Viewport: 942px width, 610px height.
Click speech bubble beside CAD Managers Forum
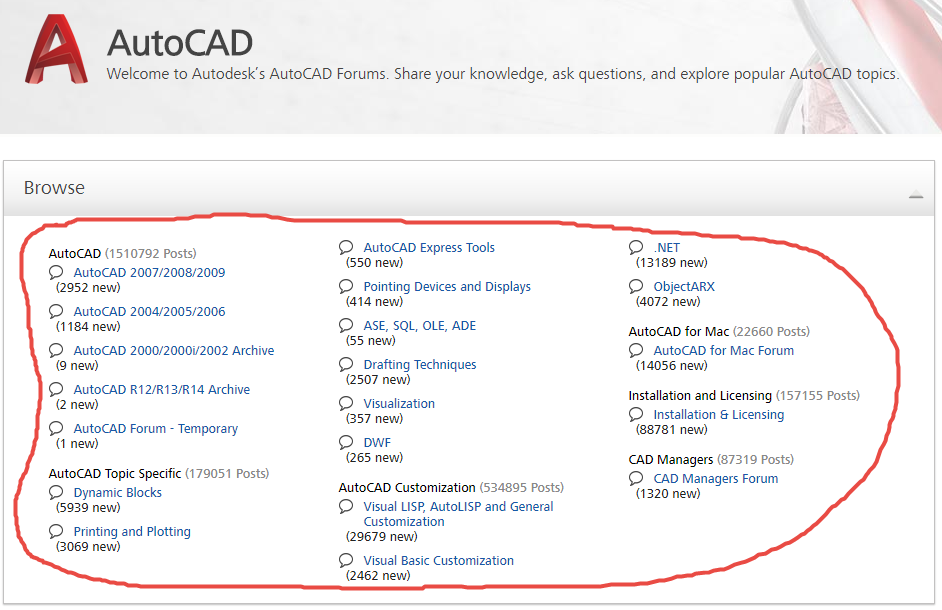tap(636, 479)
